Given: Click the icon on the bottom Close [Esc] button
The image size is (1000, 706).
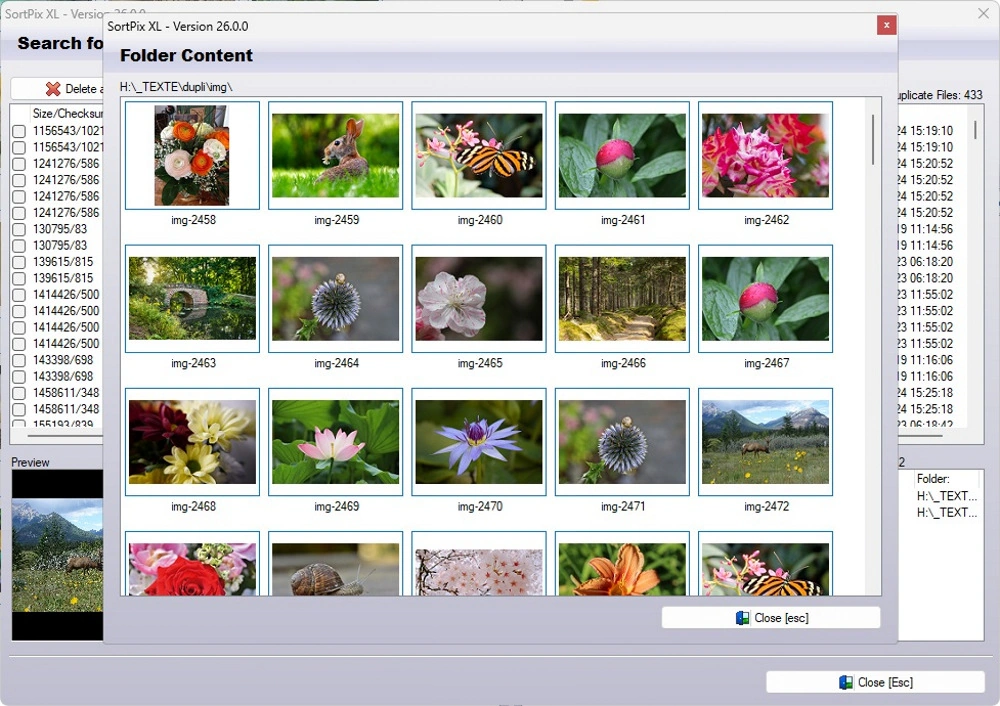Looking at the screenshot, I should (x=843, y=682).
